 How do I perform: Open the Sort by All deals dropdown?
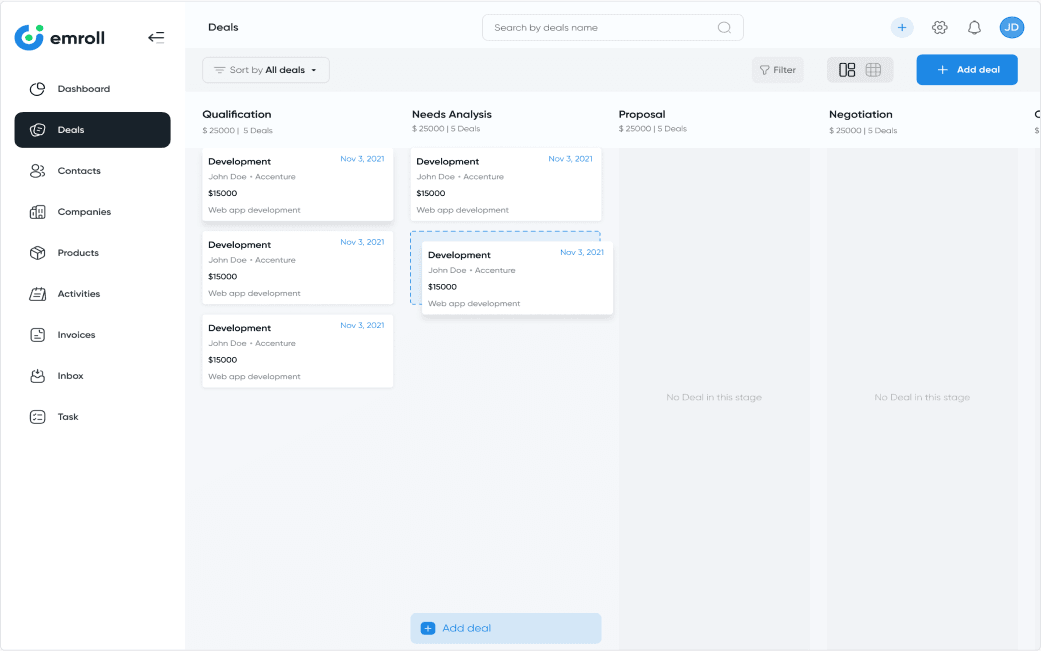coord(265,70)
